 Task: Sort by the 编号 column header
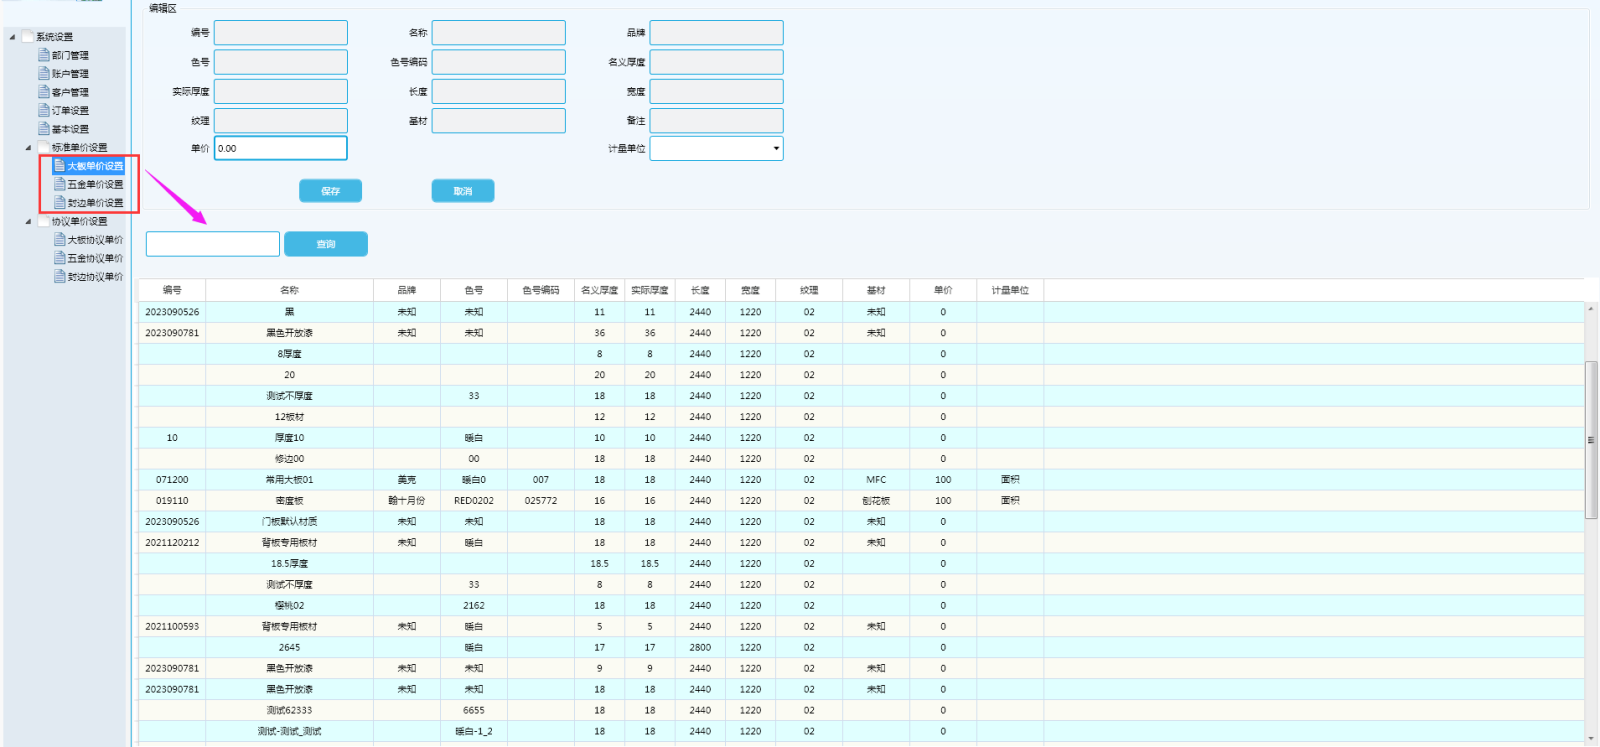click(x=172, y=290)
